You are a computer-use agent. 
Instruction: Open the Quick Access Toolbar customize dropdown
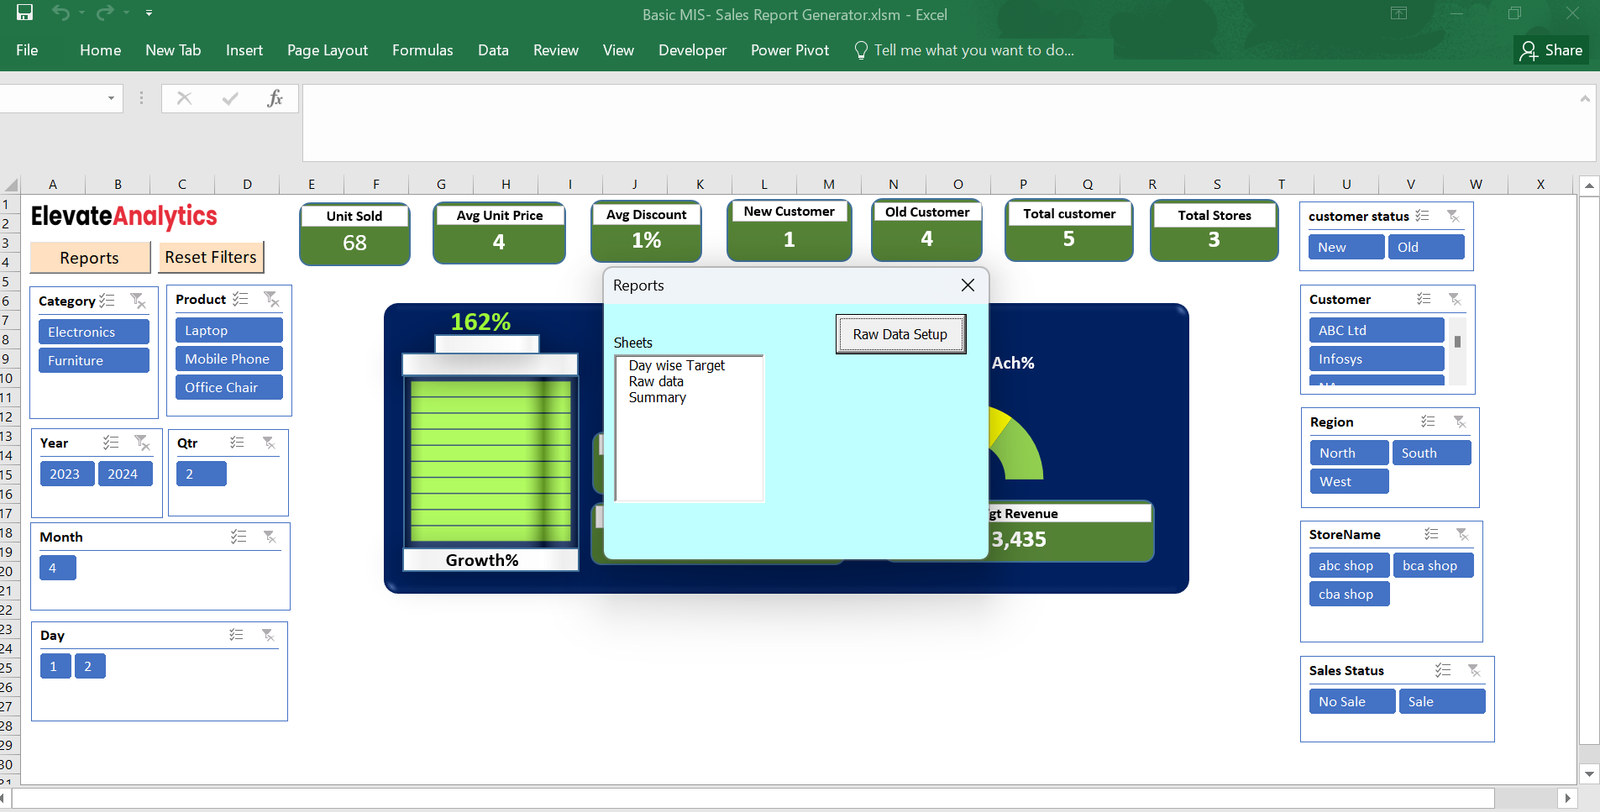click(x=149, y=13)
